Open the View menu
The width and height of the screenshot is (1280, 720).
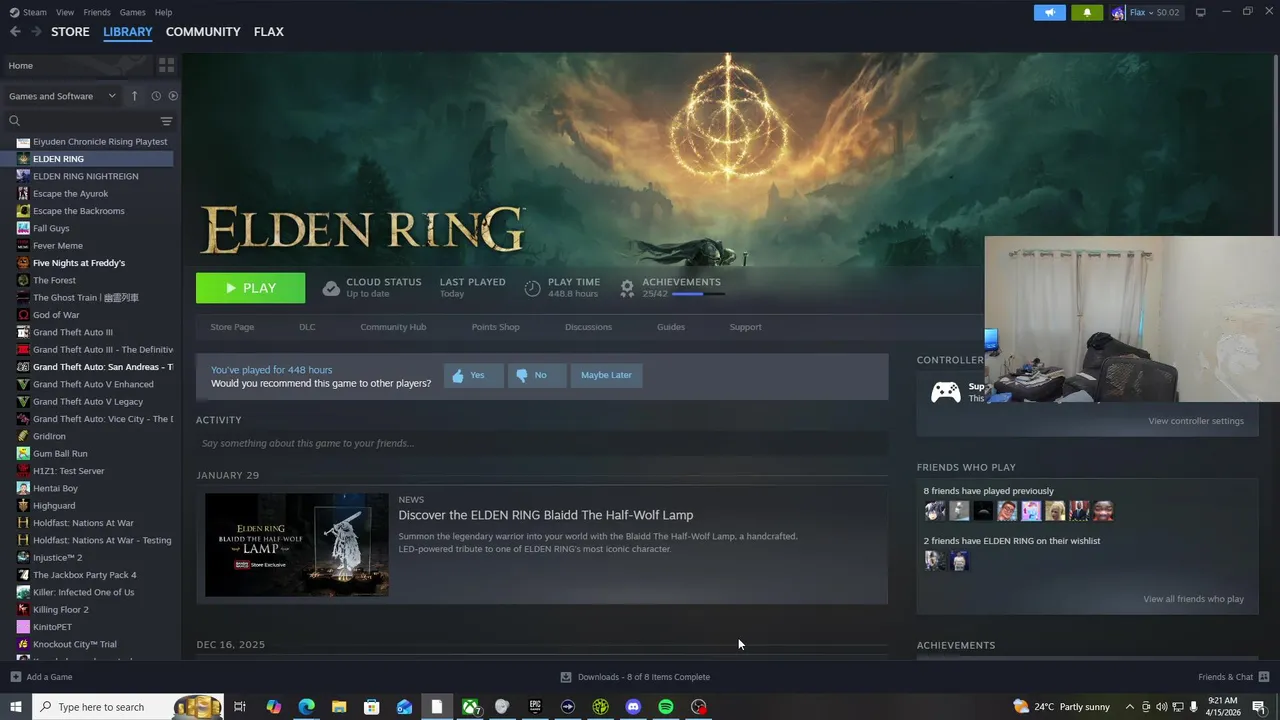tap(65, 12)
